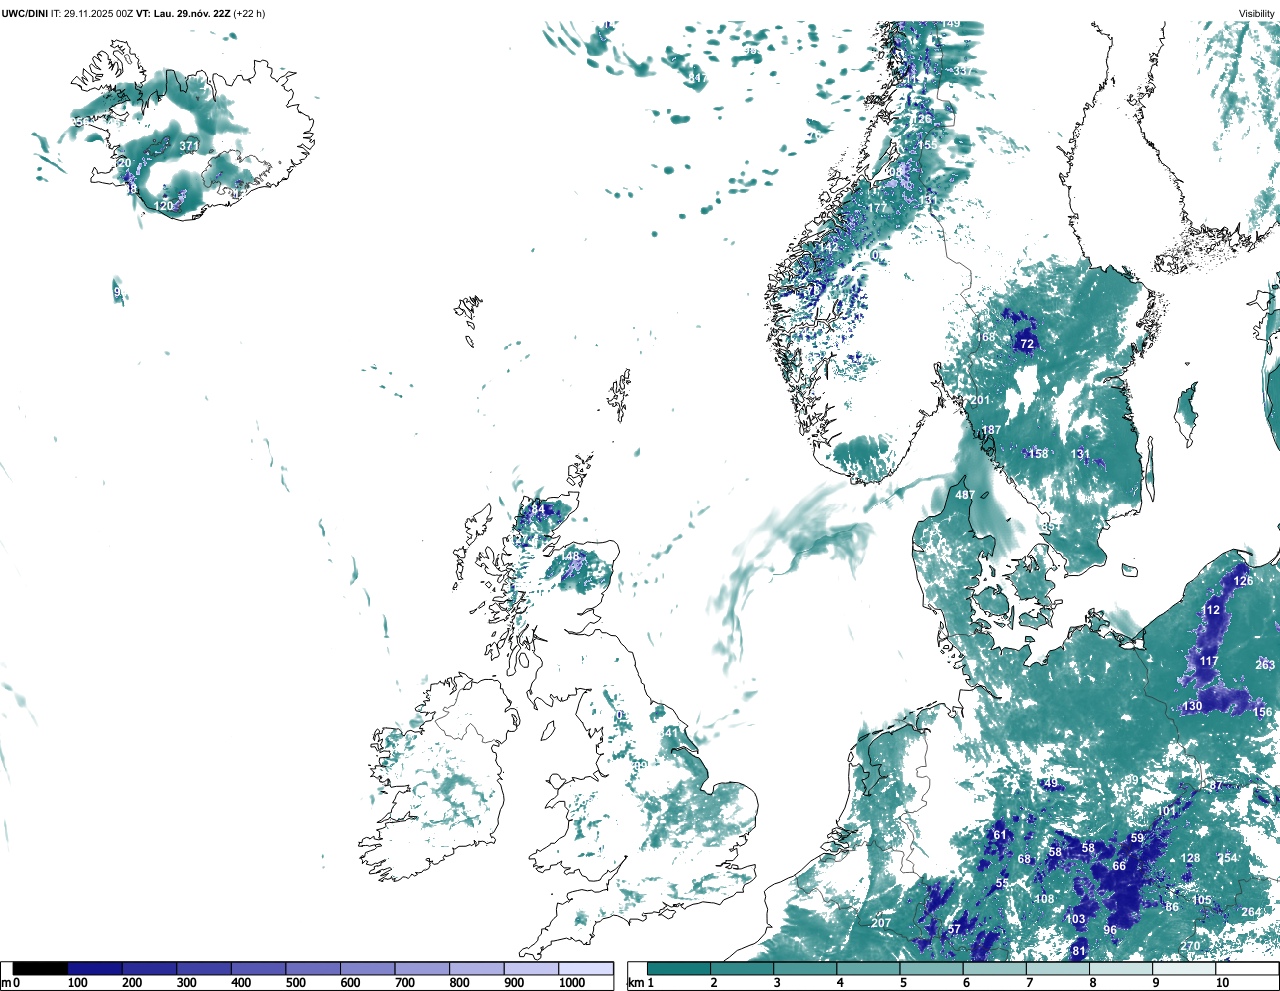Click the '207' value over Belgium

tap(881, 923)
